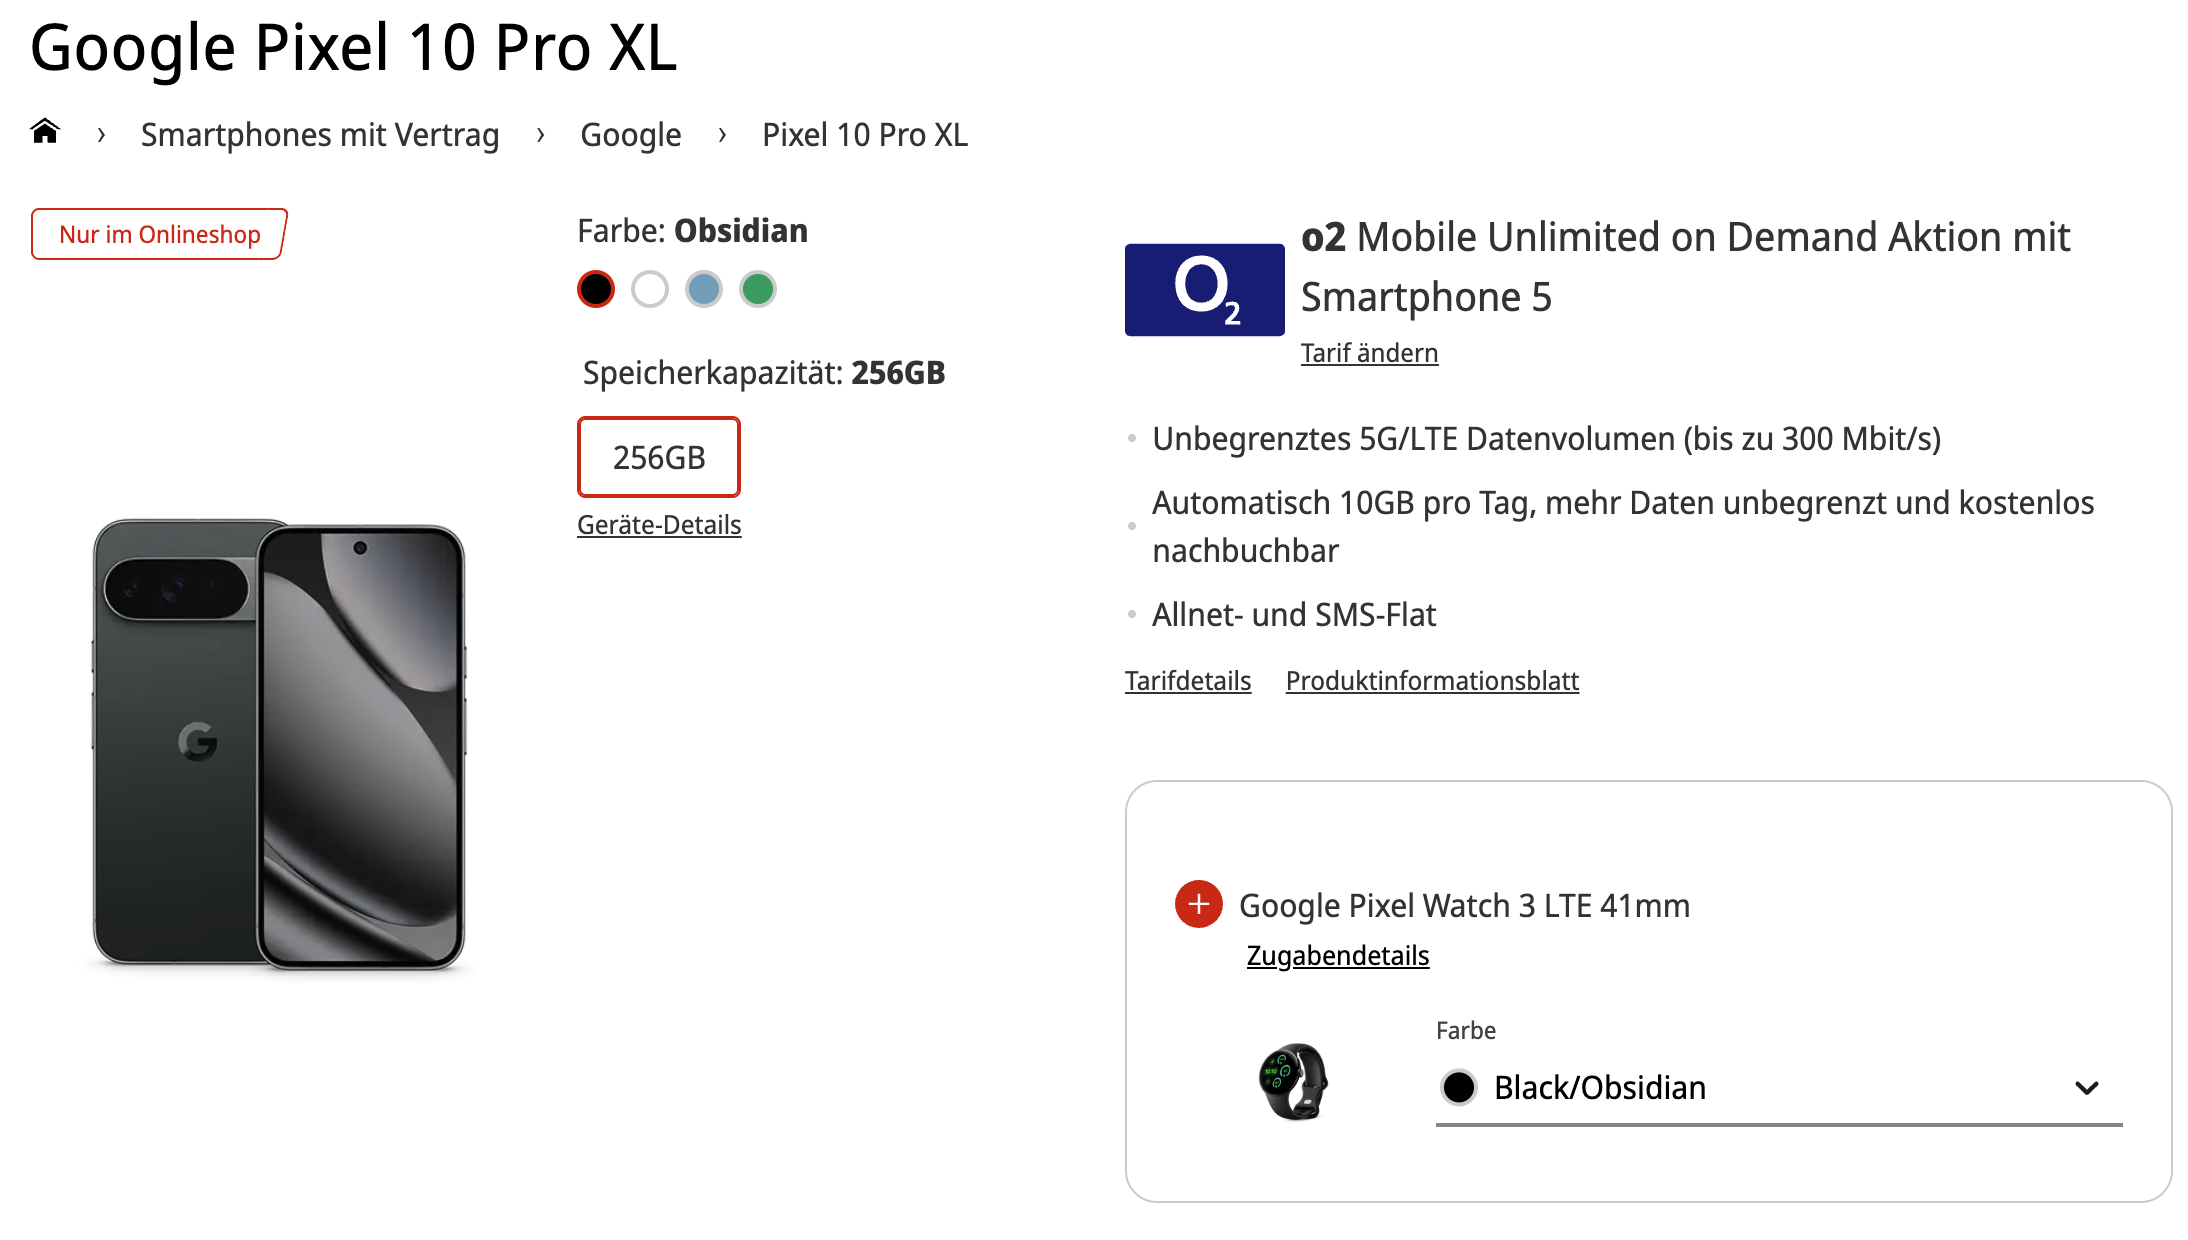Select the green color option
Screen dimensions: 2188x1240
[x=758, y=289]
